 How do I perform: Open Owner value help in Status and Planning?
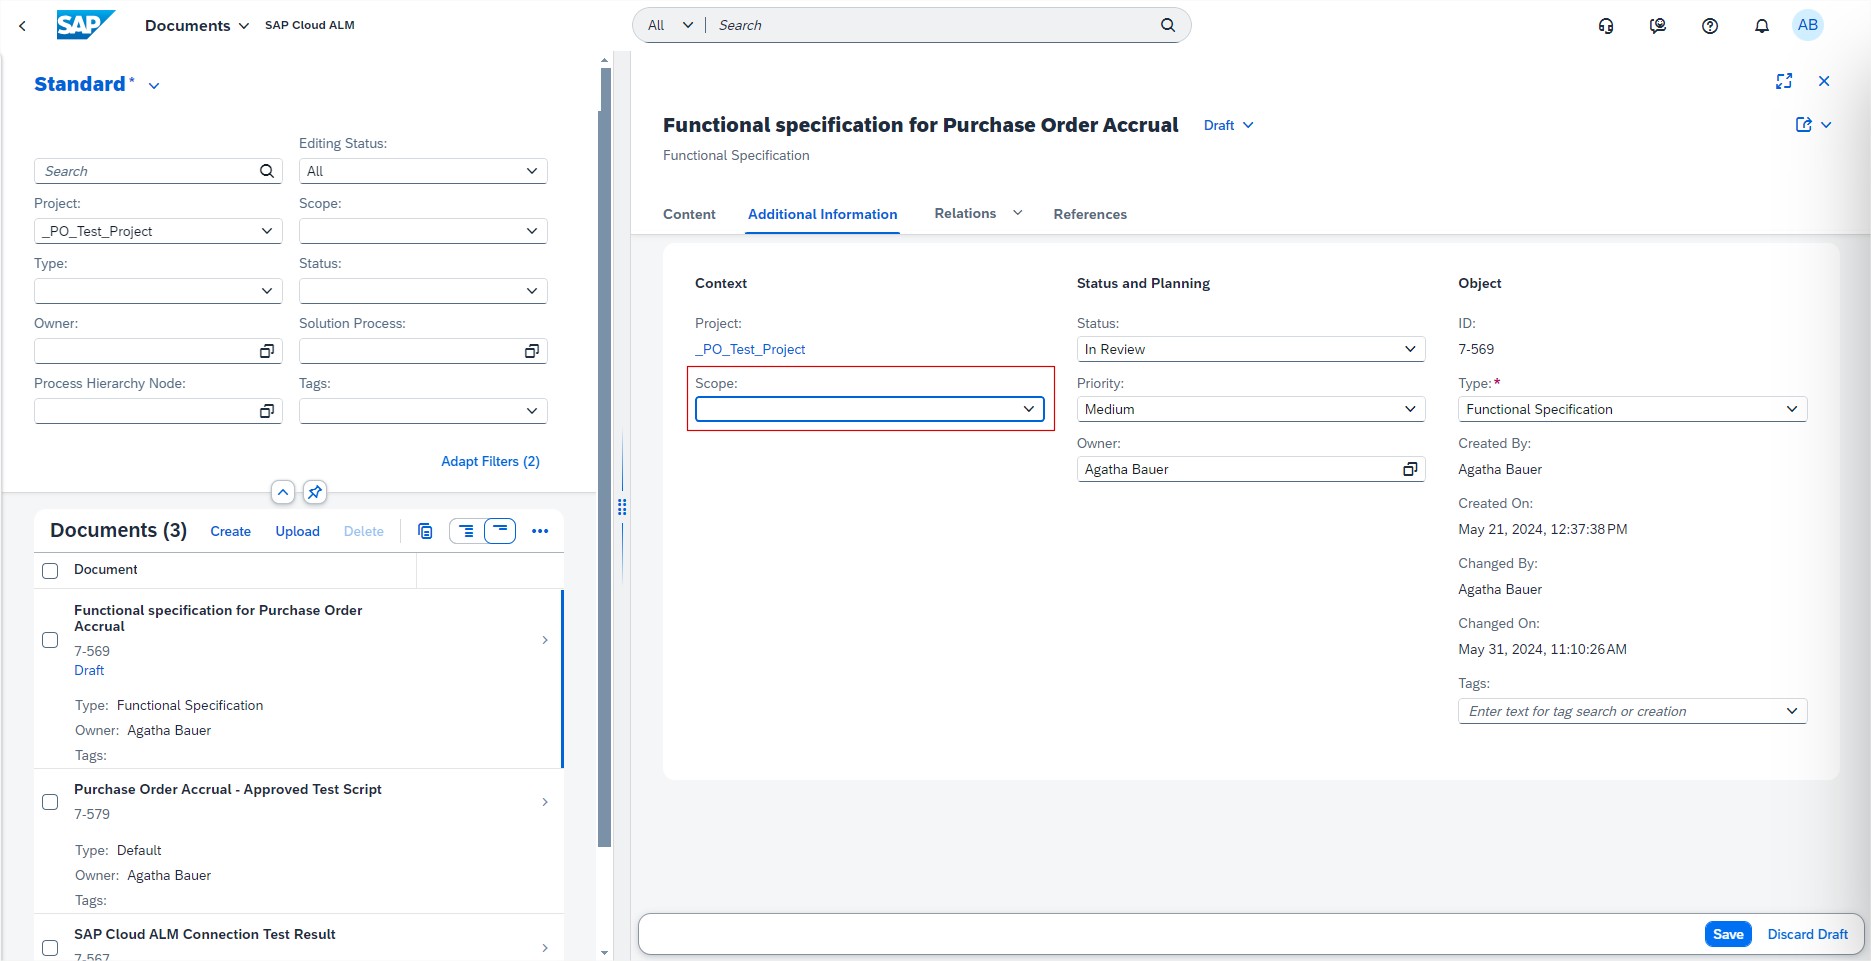click(x=1410, y=469)
